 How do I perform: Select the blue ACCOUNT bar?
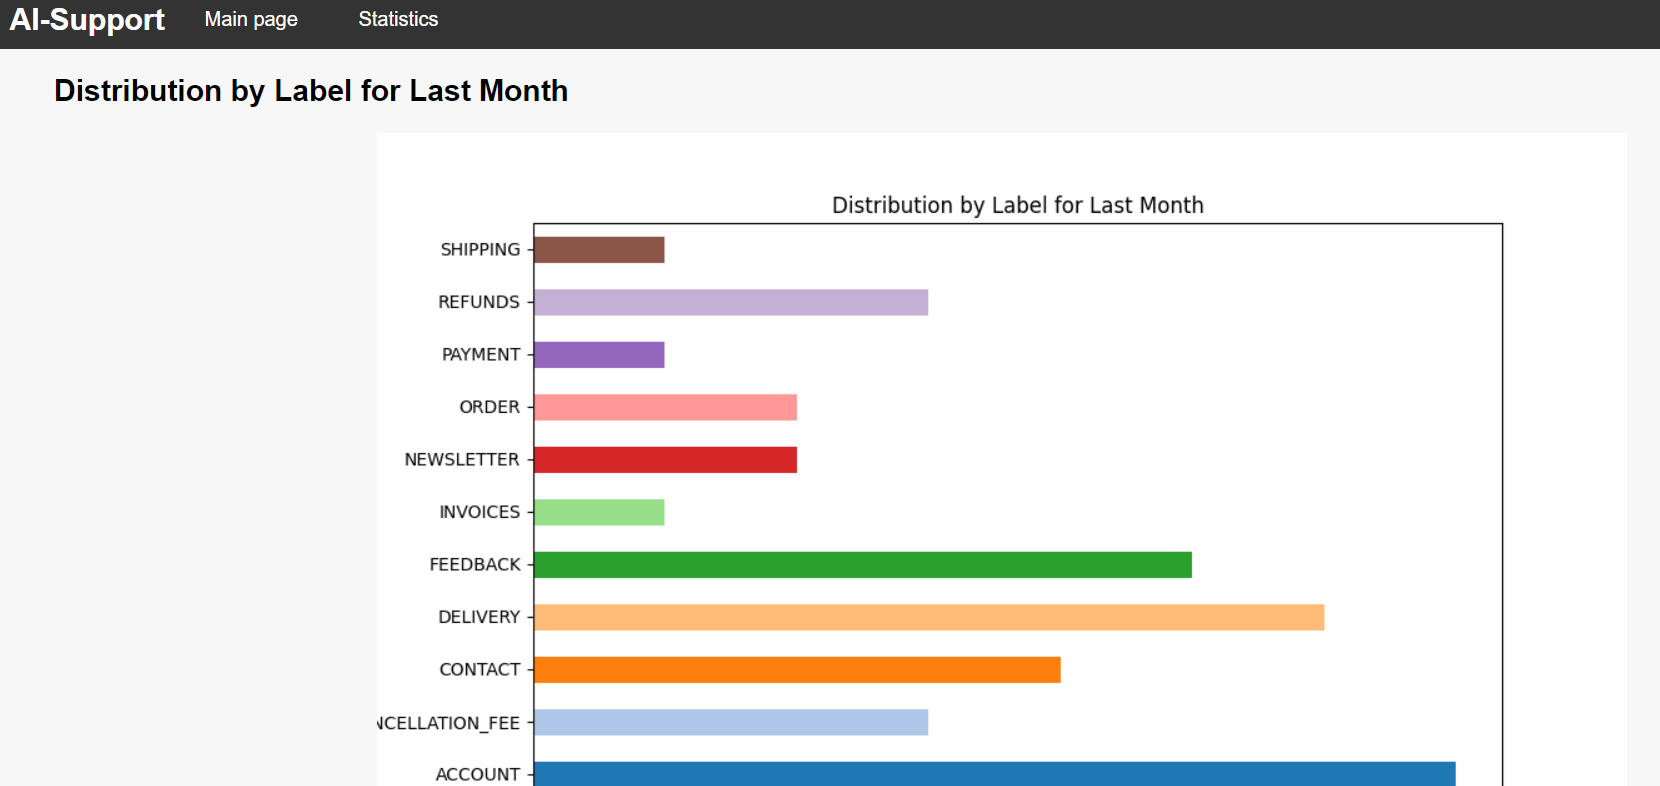click(x=995, y=774)
